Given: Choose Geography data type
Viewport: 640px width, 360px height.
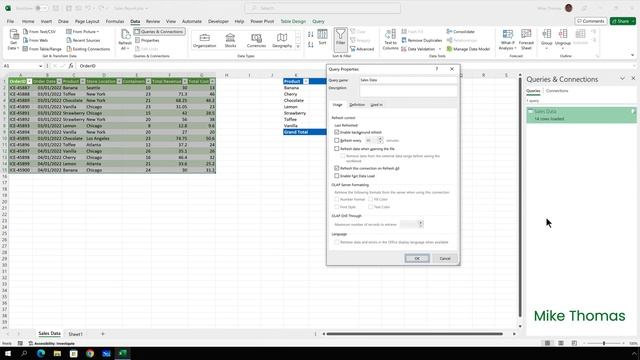Looking at the screenshot, I should pos(282,40).
